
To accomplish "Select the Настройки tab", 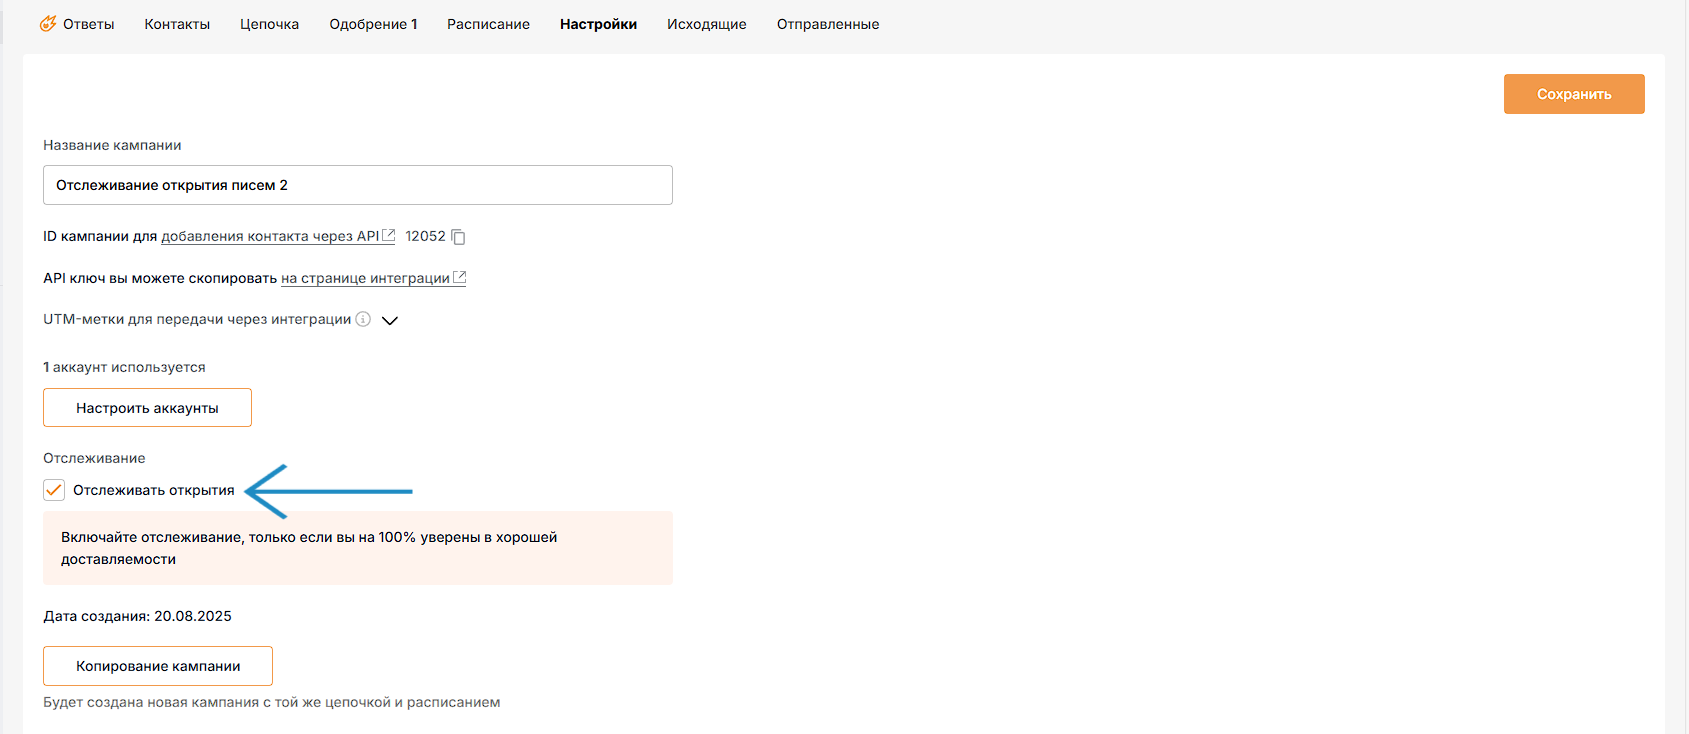I will point(598,24).
